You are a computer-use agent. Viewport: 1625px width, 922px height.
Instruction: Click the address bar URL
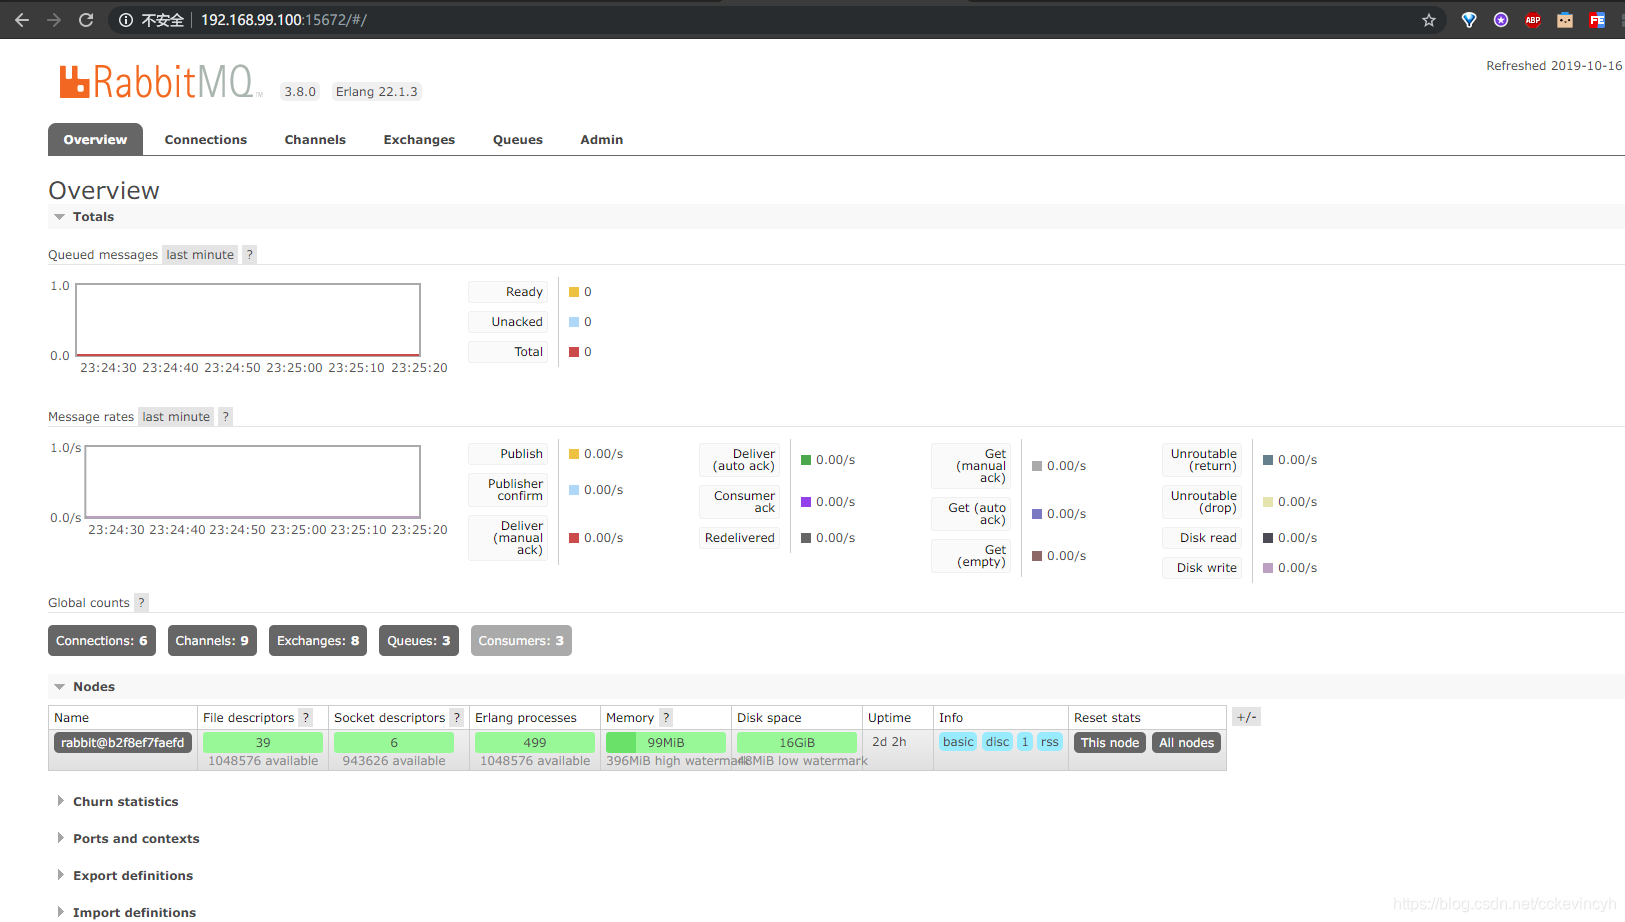[x=284, y=20]
